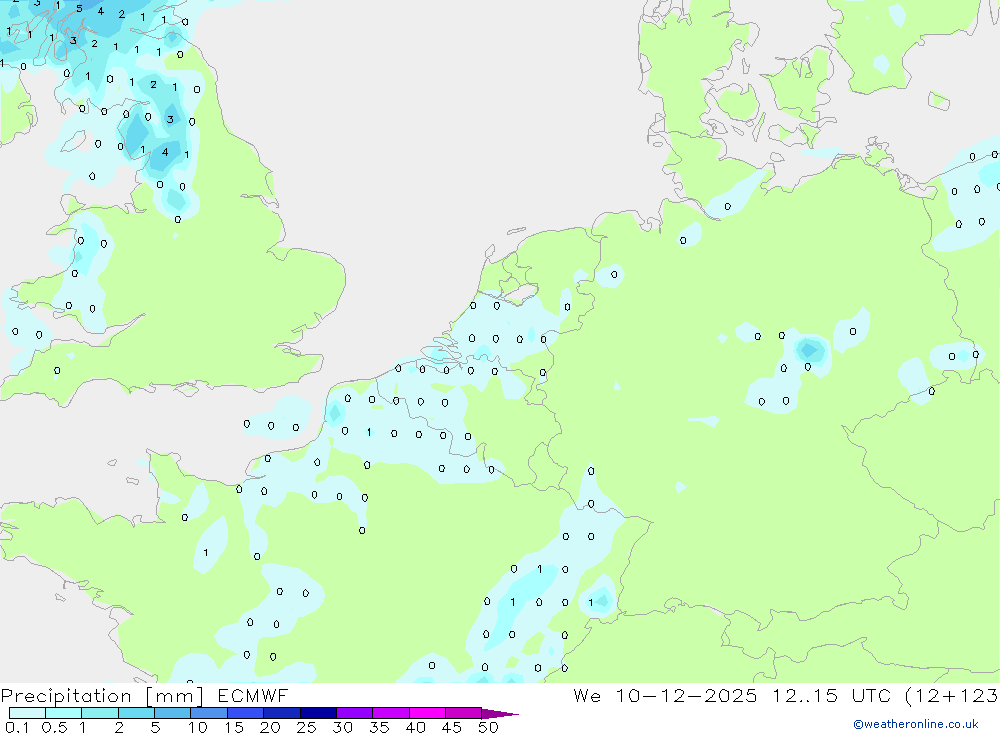1000x733 pixels.
Task: Select the 20–25 mm dark blue legend swatch
Action: pyautogui.click(x=281, y=713)
